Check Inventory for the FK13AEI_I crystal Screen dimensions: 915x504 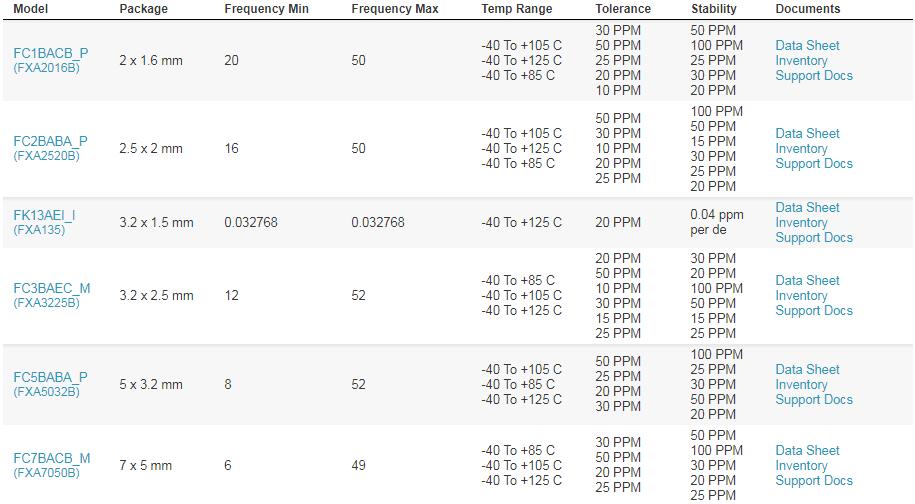[801, 222]
